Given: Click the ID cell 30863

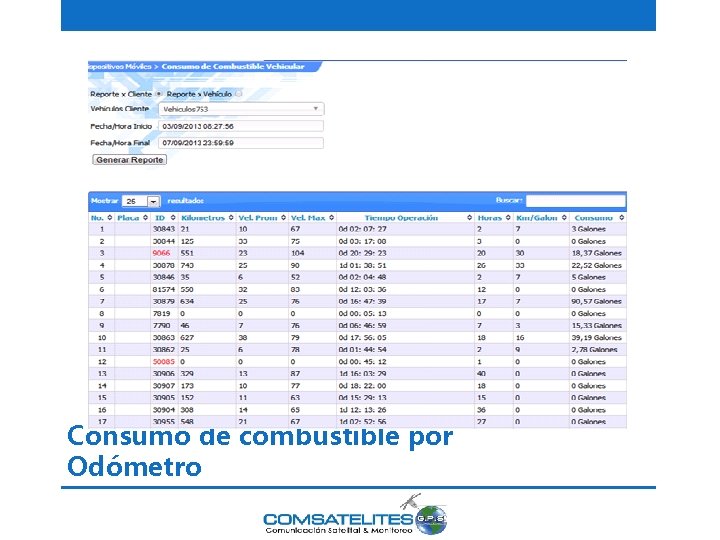Looking at the screenshot, I should coord(163,338).
